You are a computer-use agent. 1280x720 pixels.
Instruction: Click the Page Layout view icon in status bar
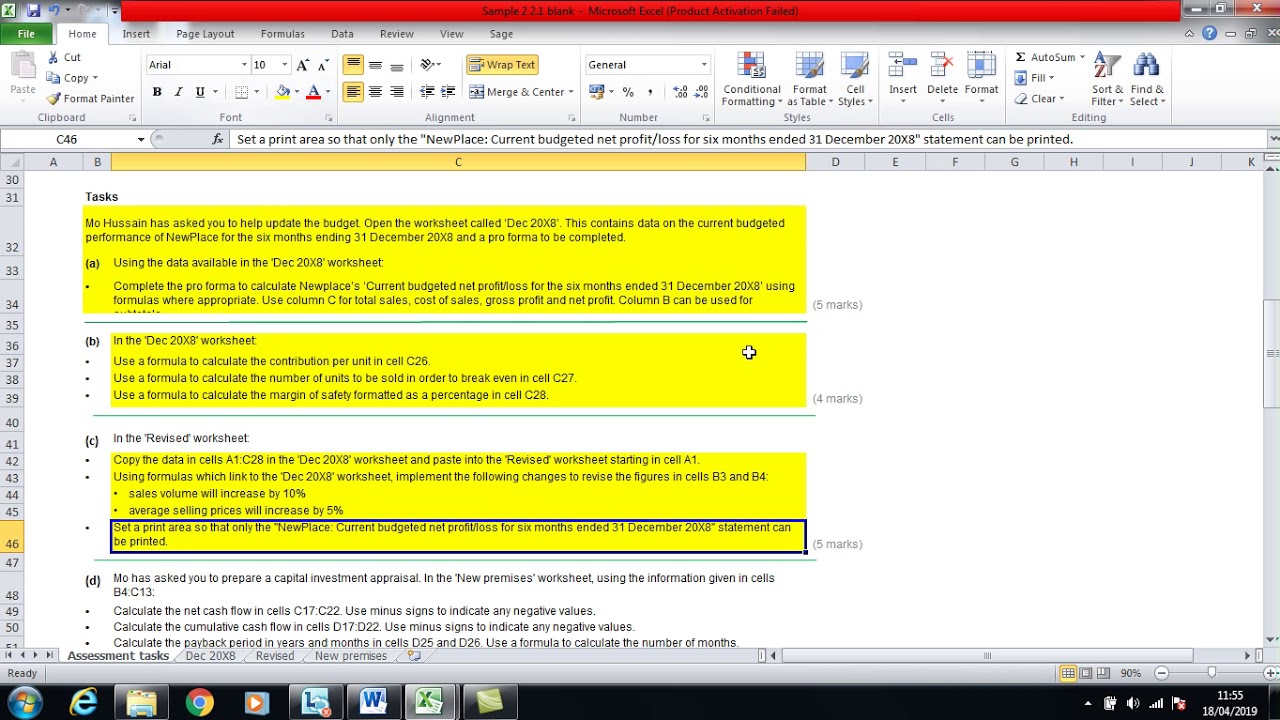1087,673
